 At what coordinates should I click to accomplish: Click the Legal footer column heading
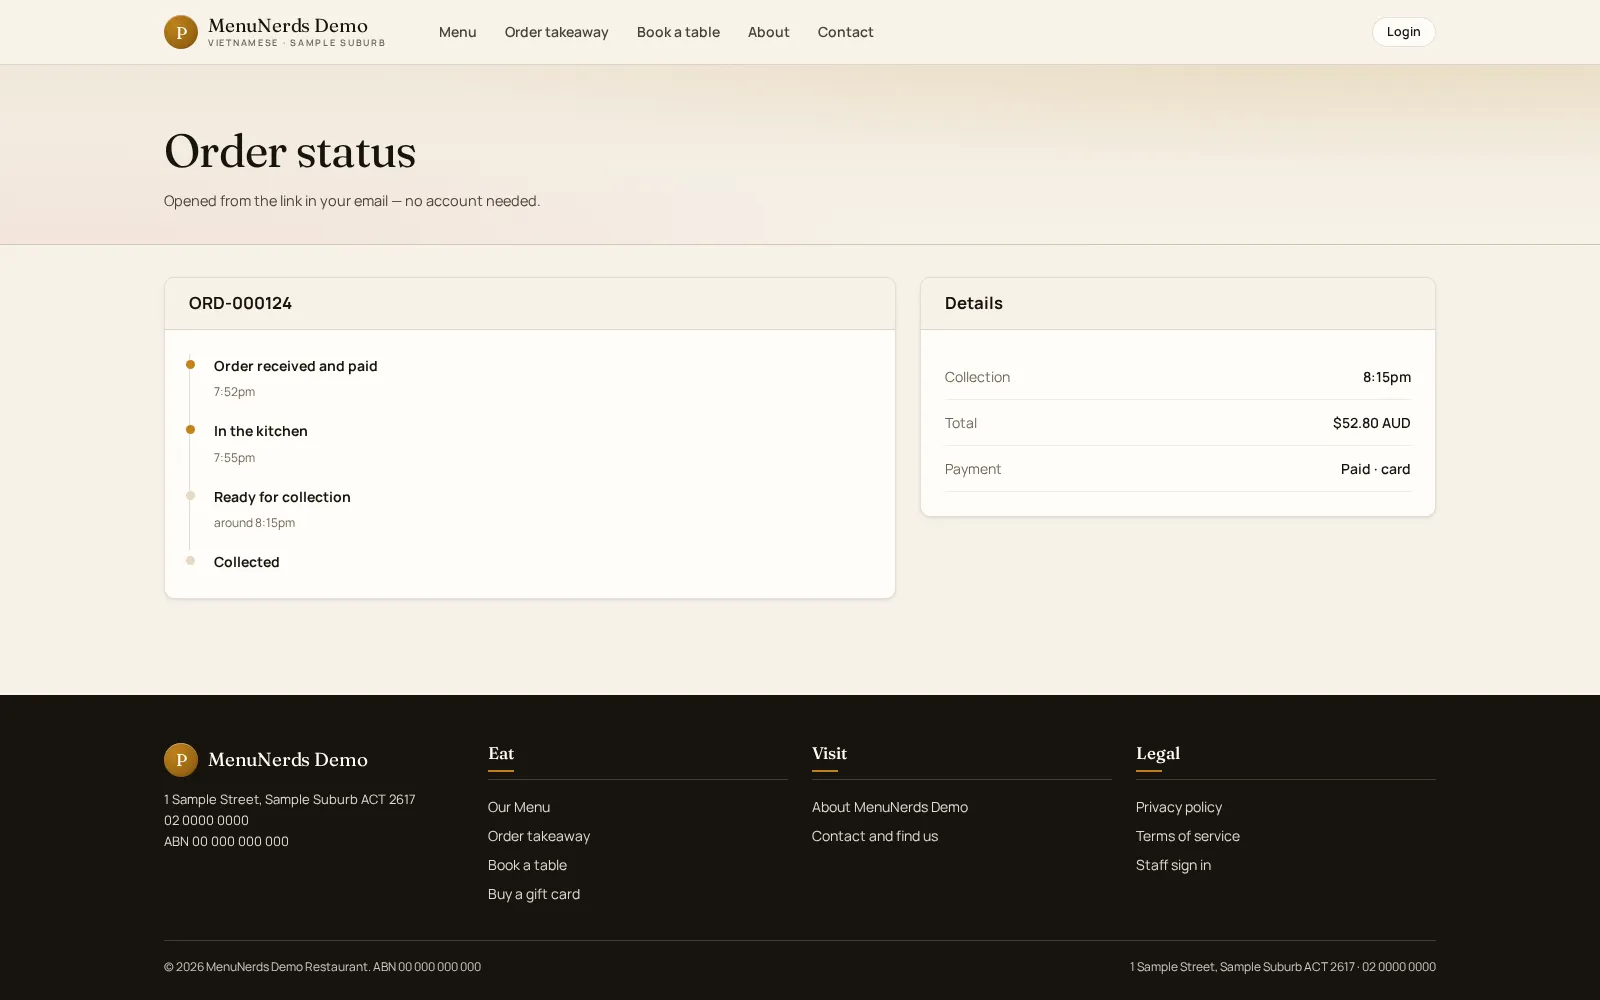[1158, 753]
